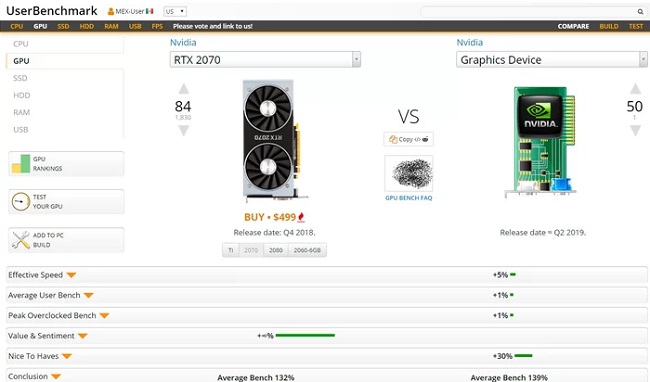Click the left Nvidia brand link
Image resolution: width=650 pixels, height=382 pixels.
pyautogui.click(x=183, y=42)
